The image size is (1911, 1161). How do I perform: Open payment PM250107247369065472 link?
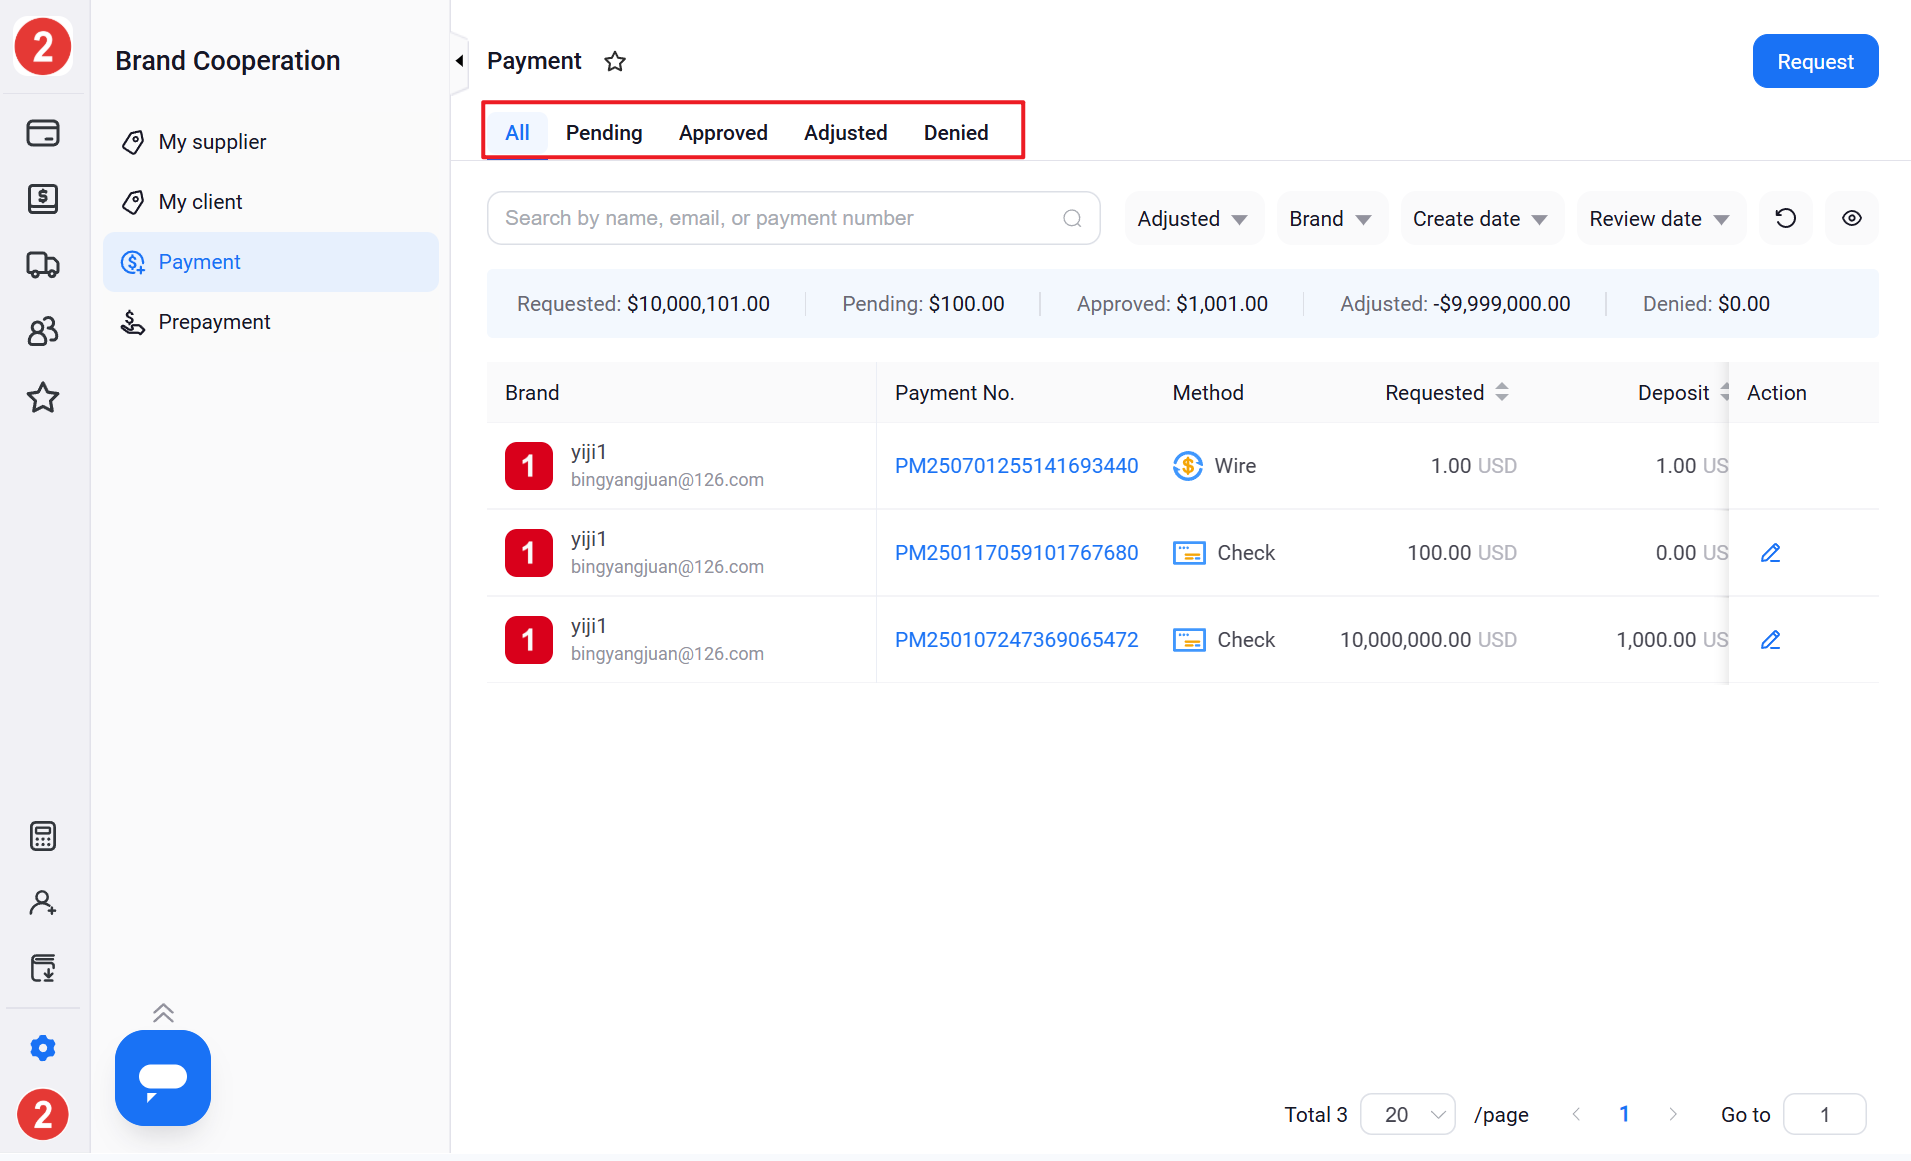click(x=1016, y=640)
